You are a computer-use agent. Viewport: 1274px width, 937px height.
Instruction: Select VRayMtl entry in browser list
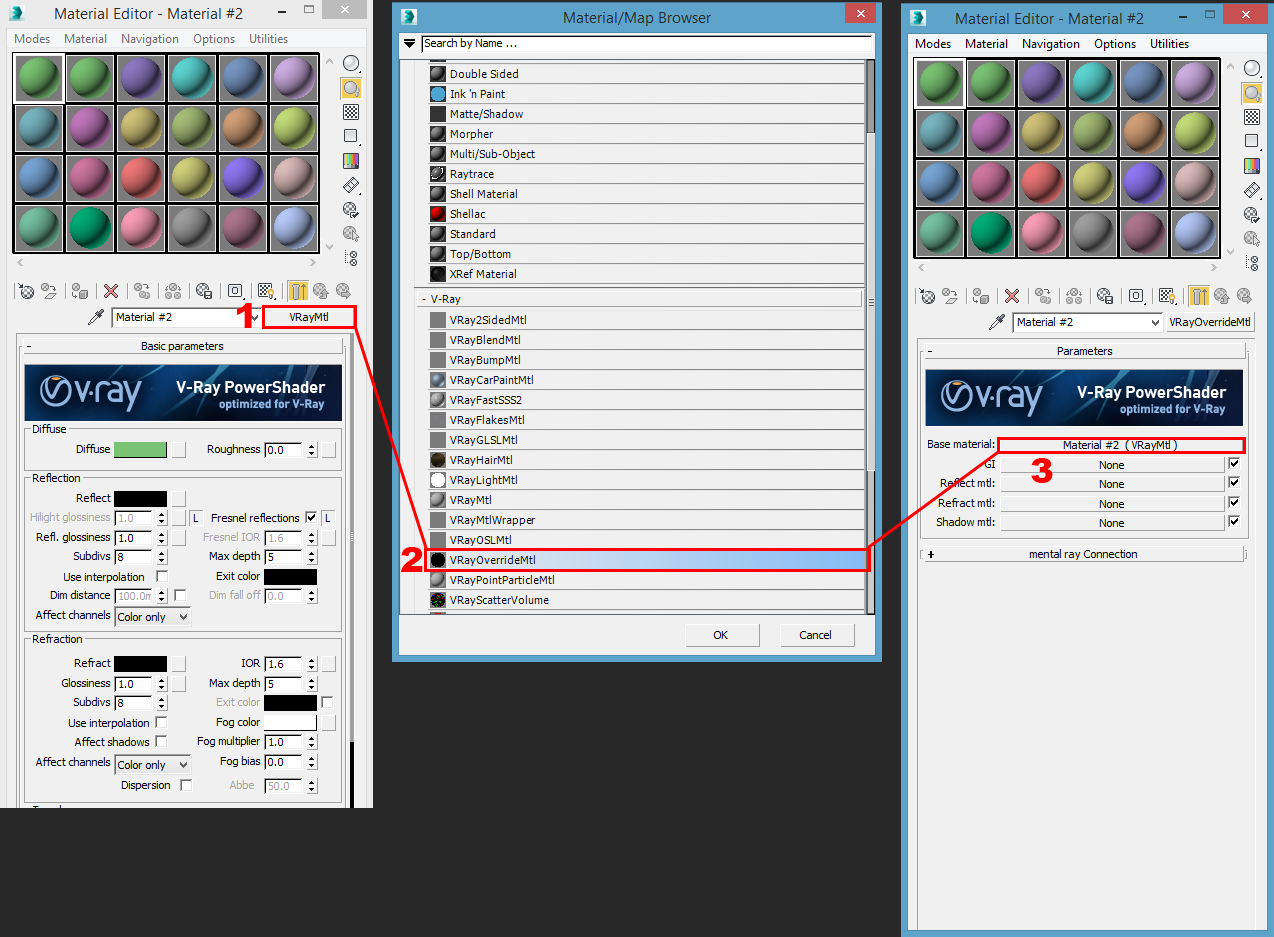647,500
